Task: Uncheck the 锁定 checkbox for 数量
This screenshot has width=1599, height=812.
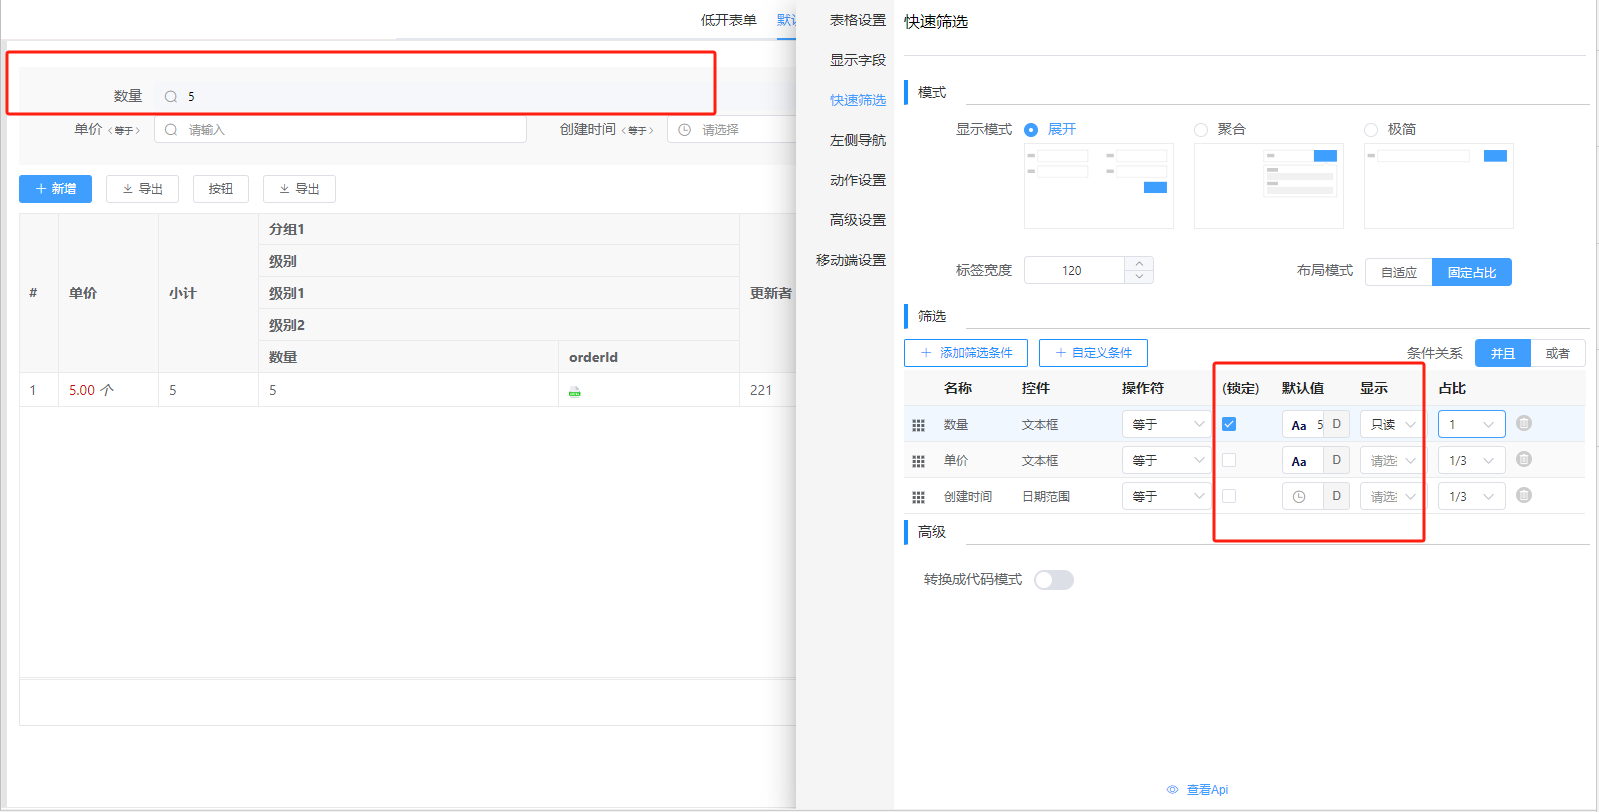Action: coord(1229,424)
